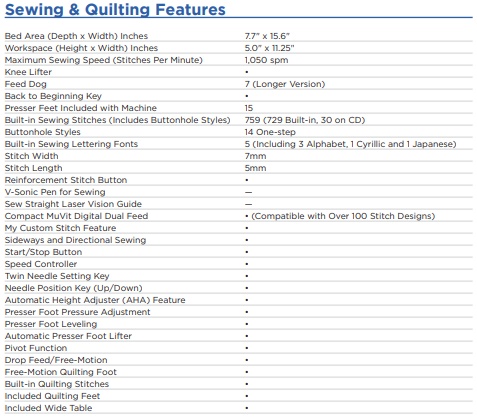
Task: Select the Sew Straight Laser Vision Guide row
Action: 239,204
